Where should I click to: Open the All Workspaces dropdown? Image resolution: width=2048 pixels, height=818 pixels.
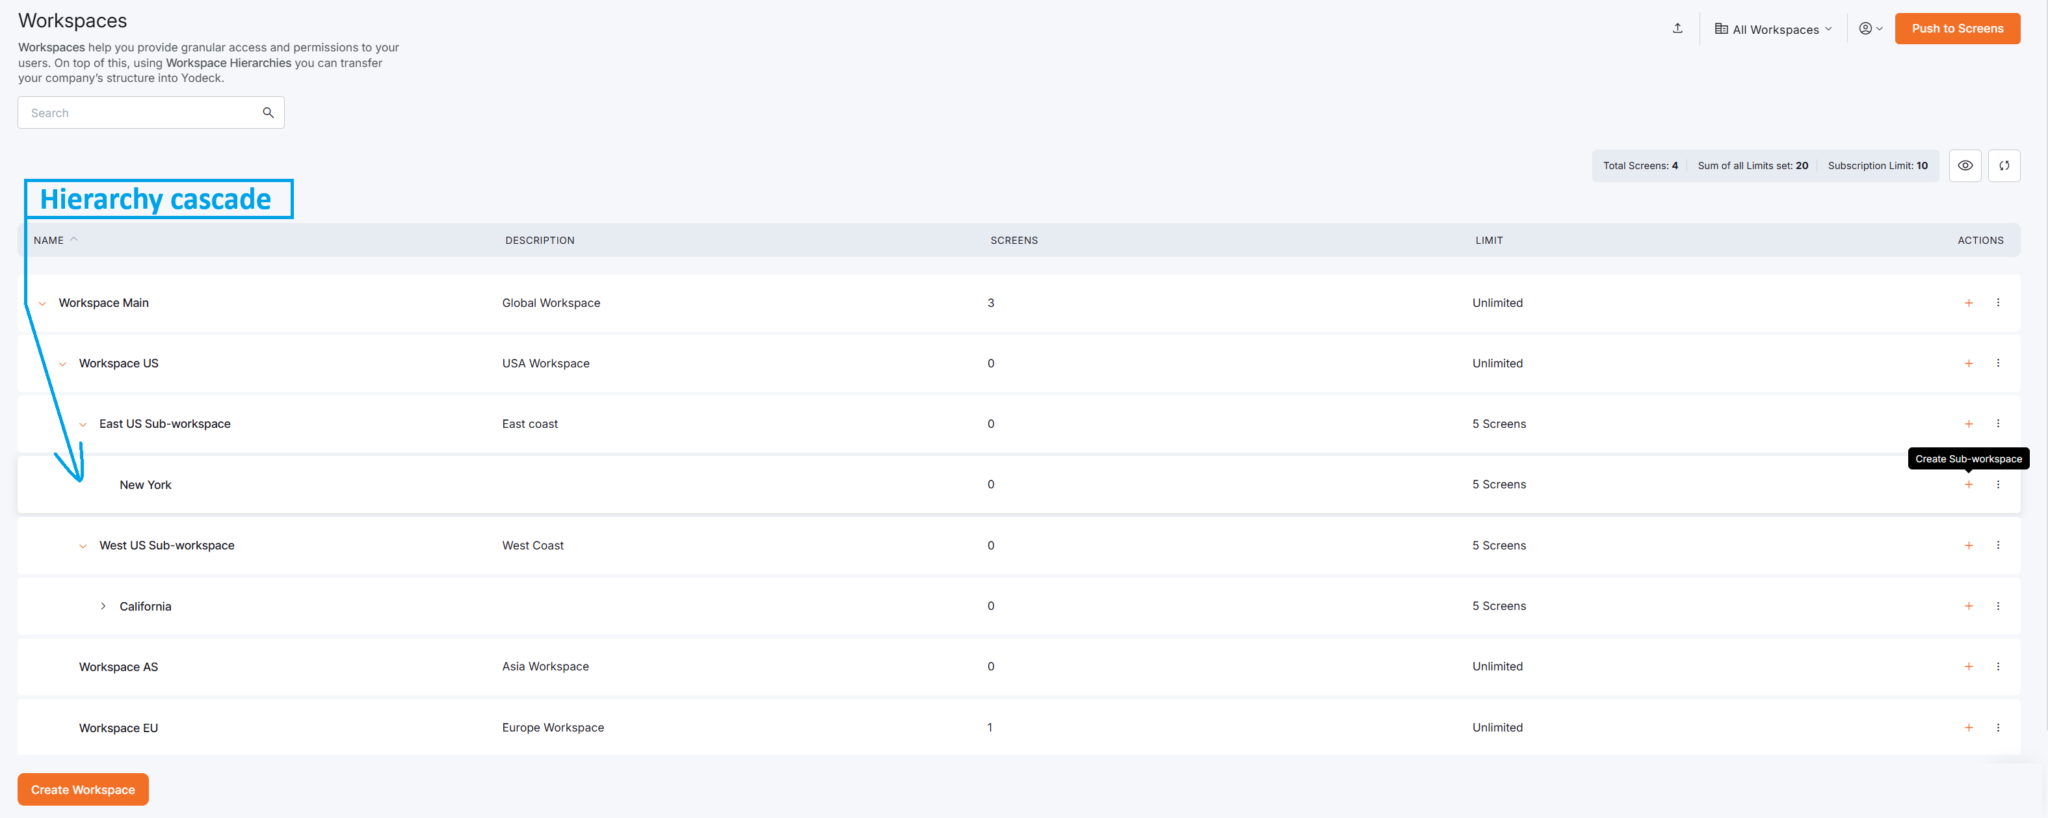pos(1773,29)
